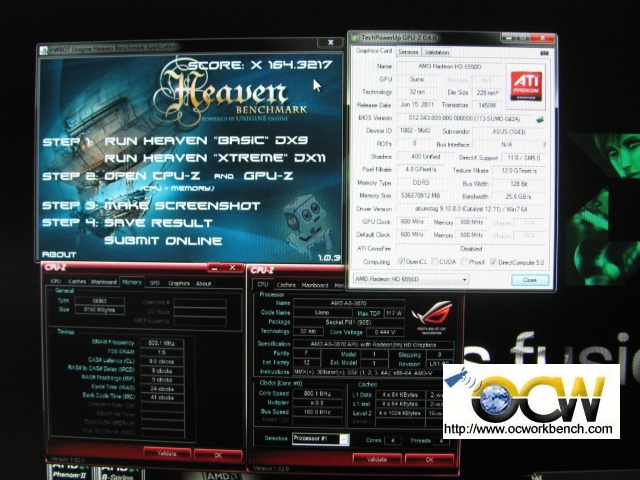Open the Caches tab in the memory CPU-Z window
The width and height of the screenshot is (640, 480).
pos(77,281)
